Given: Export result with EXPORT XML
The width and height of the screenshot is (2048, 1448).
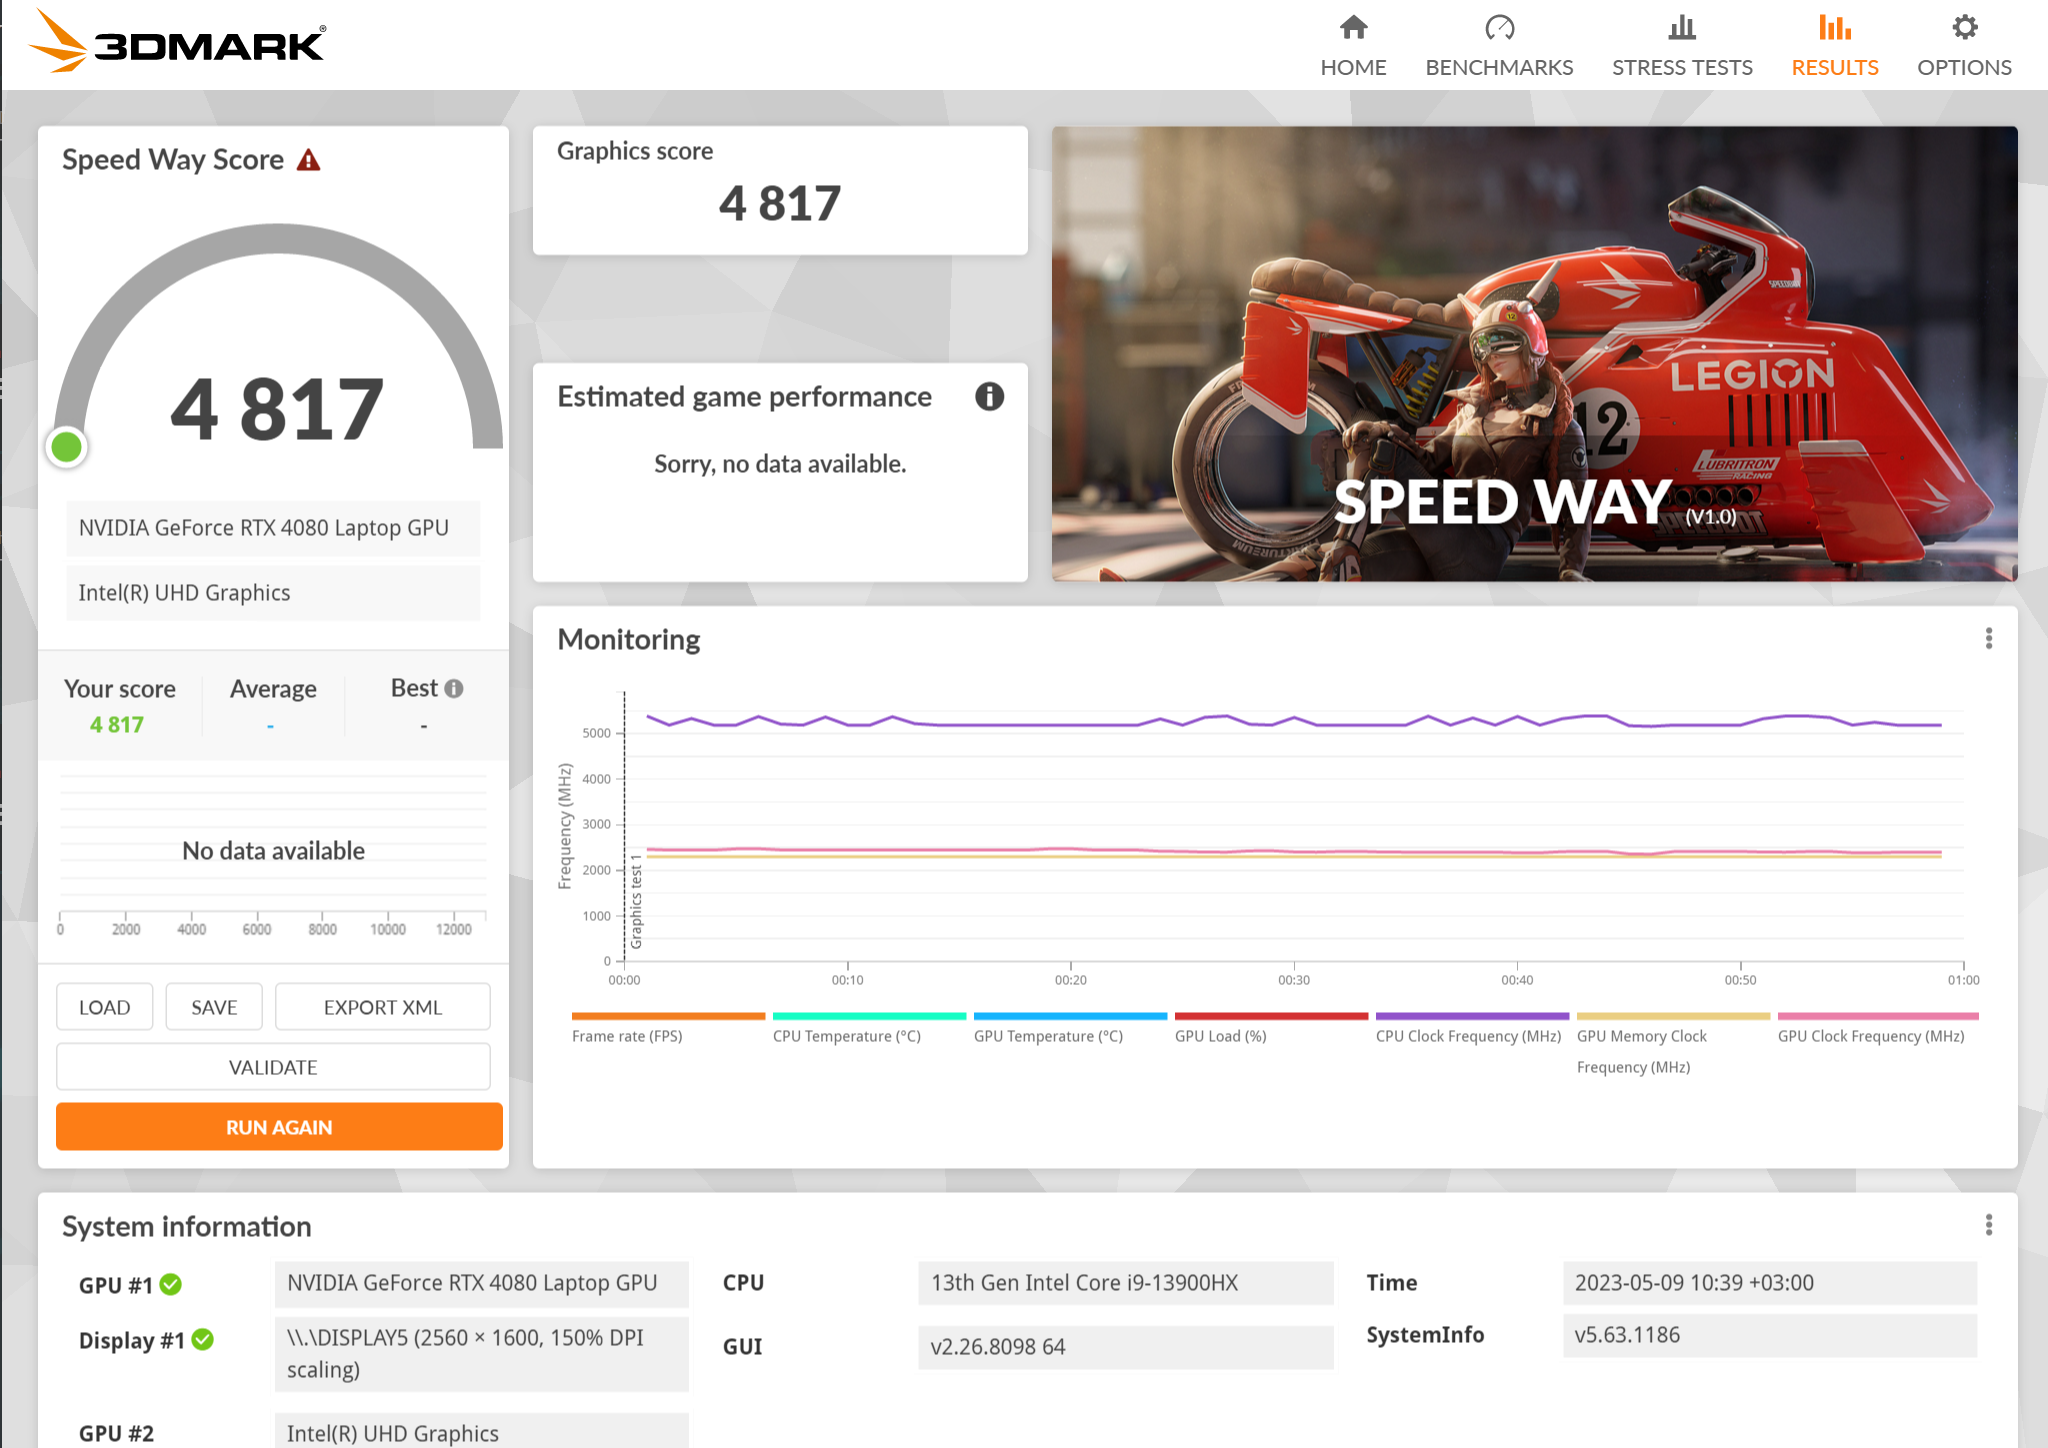Looking at the screenshot, I should [383, 1007].
